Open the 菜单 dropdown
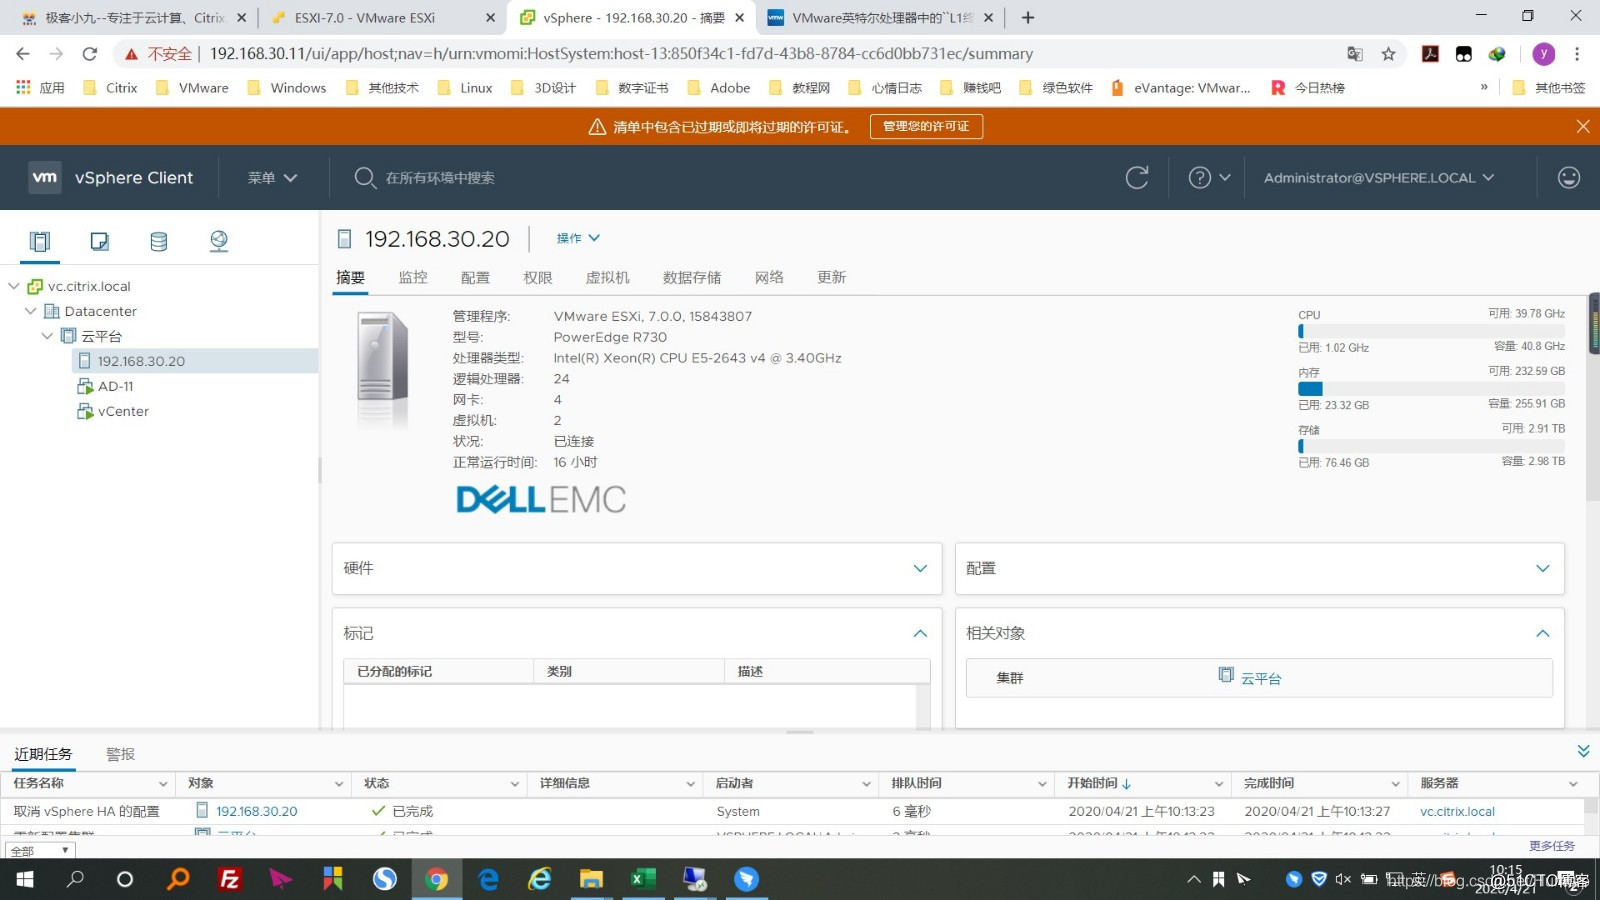 [273, 178]
